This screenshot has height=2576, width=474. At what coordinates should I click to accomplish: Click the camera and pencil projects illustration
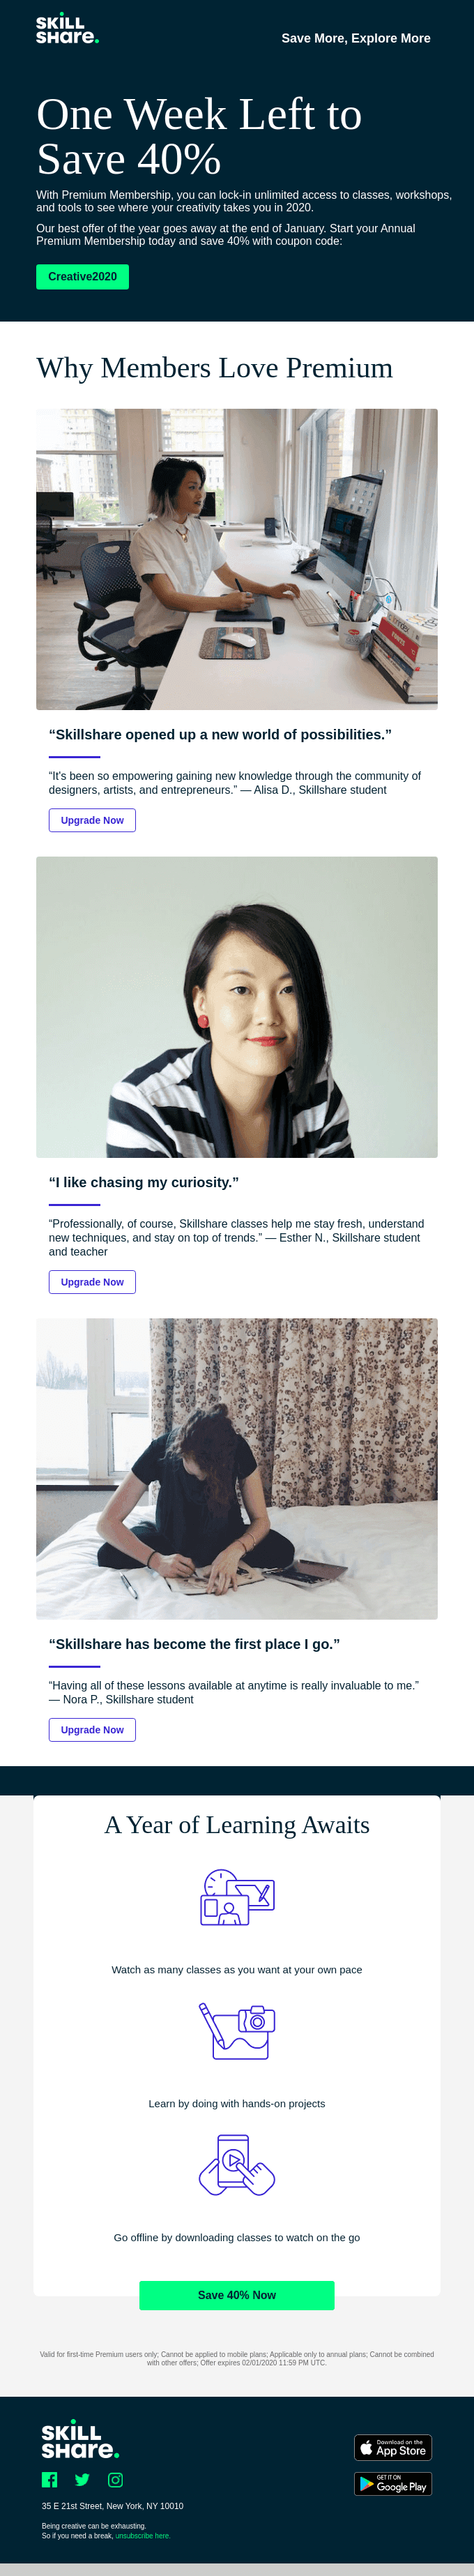coord(237,2031)
